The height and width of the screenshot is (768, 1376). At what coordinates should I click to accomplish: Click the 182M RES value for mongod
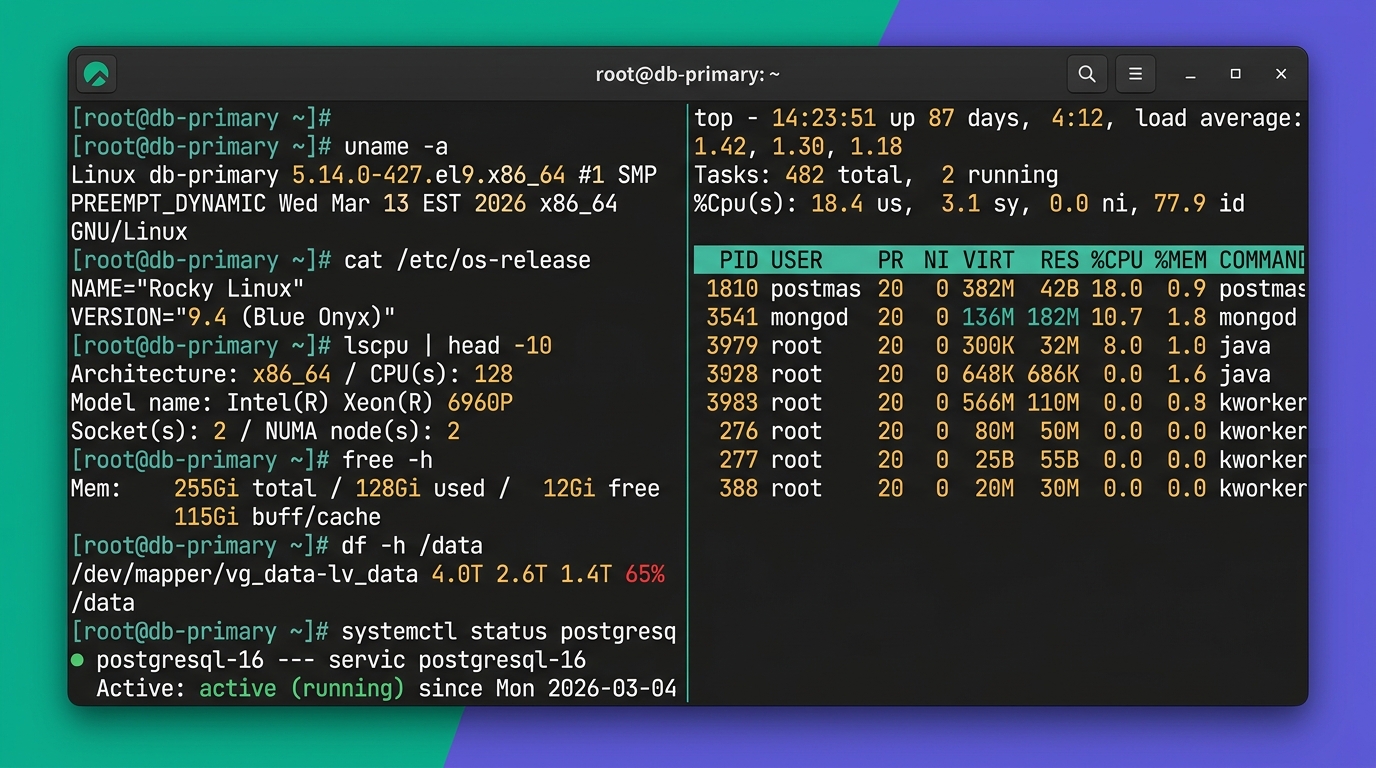coord(1053,318)
